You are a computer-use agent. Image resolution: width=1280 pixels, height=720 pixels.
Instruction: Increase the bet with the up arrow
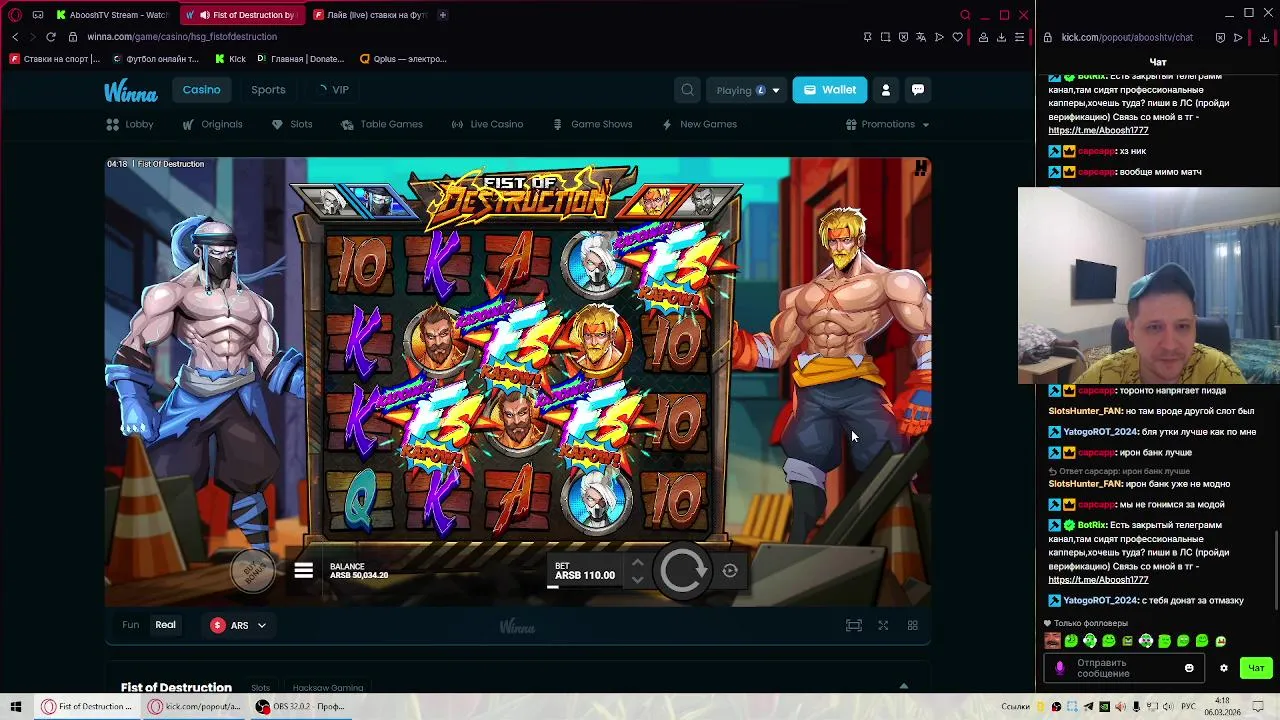(637, 563)
